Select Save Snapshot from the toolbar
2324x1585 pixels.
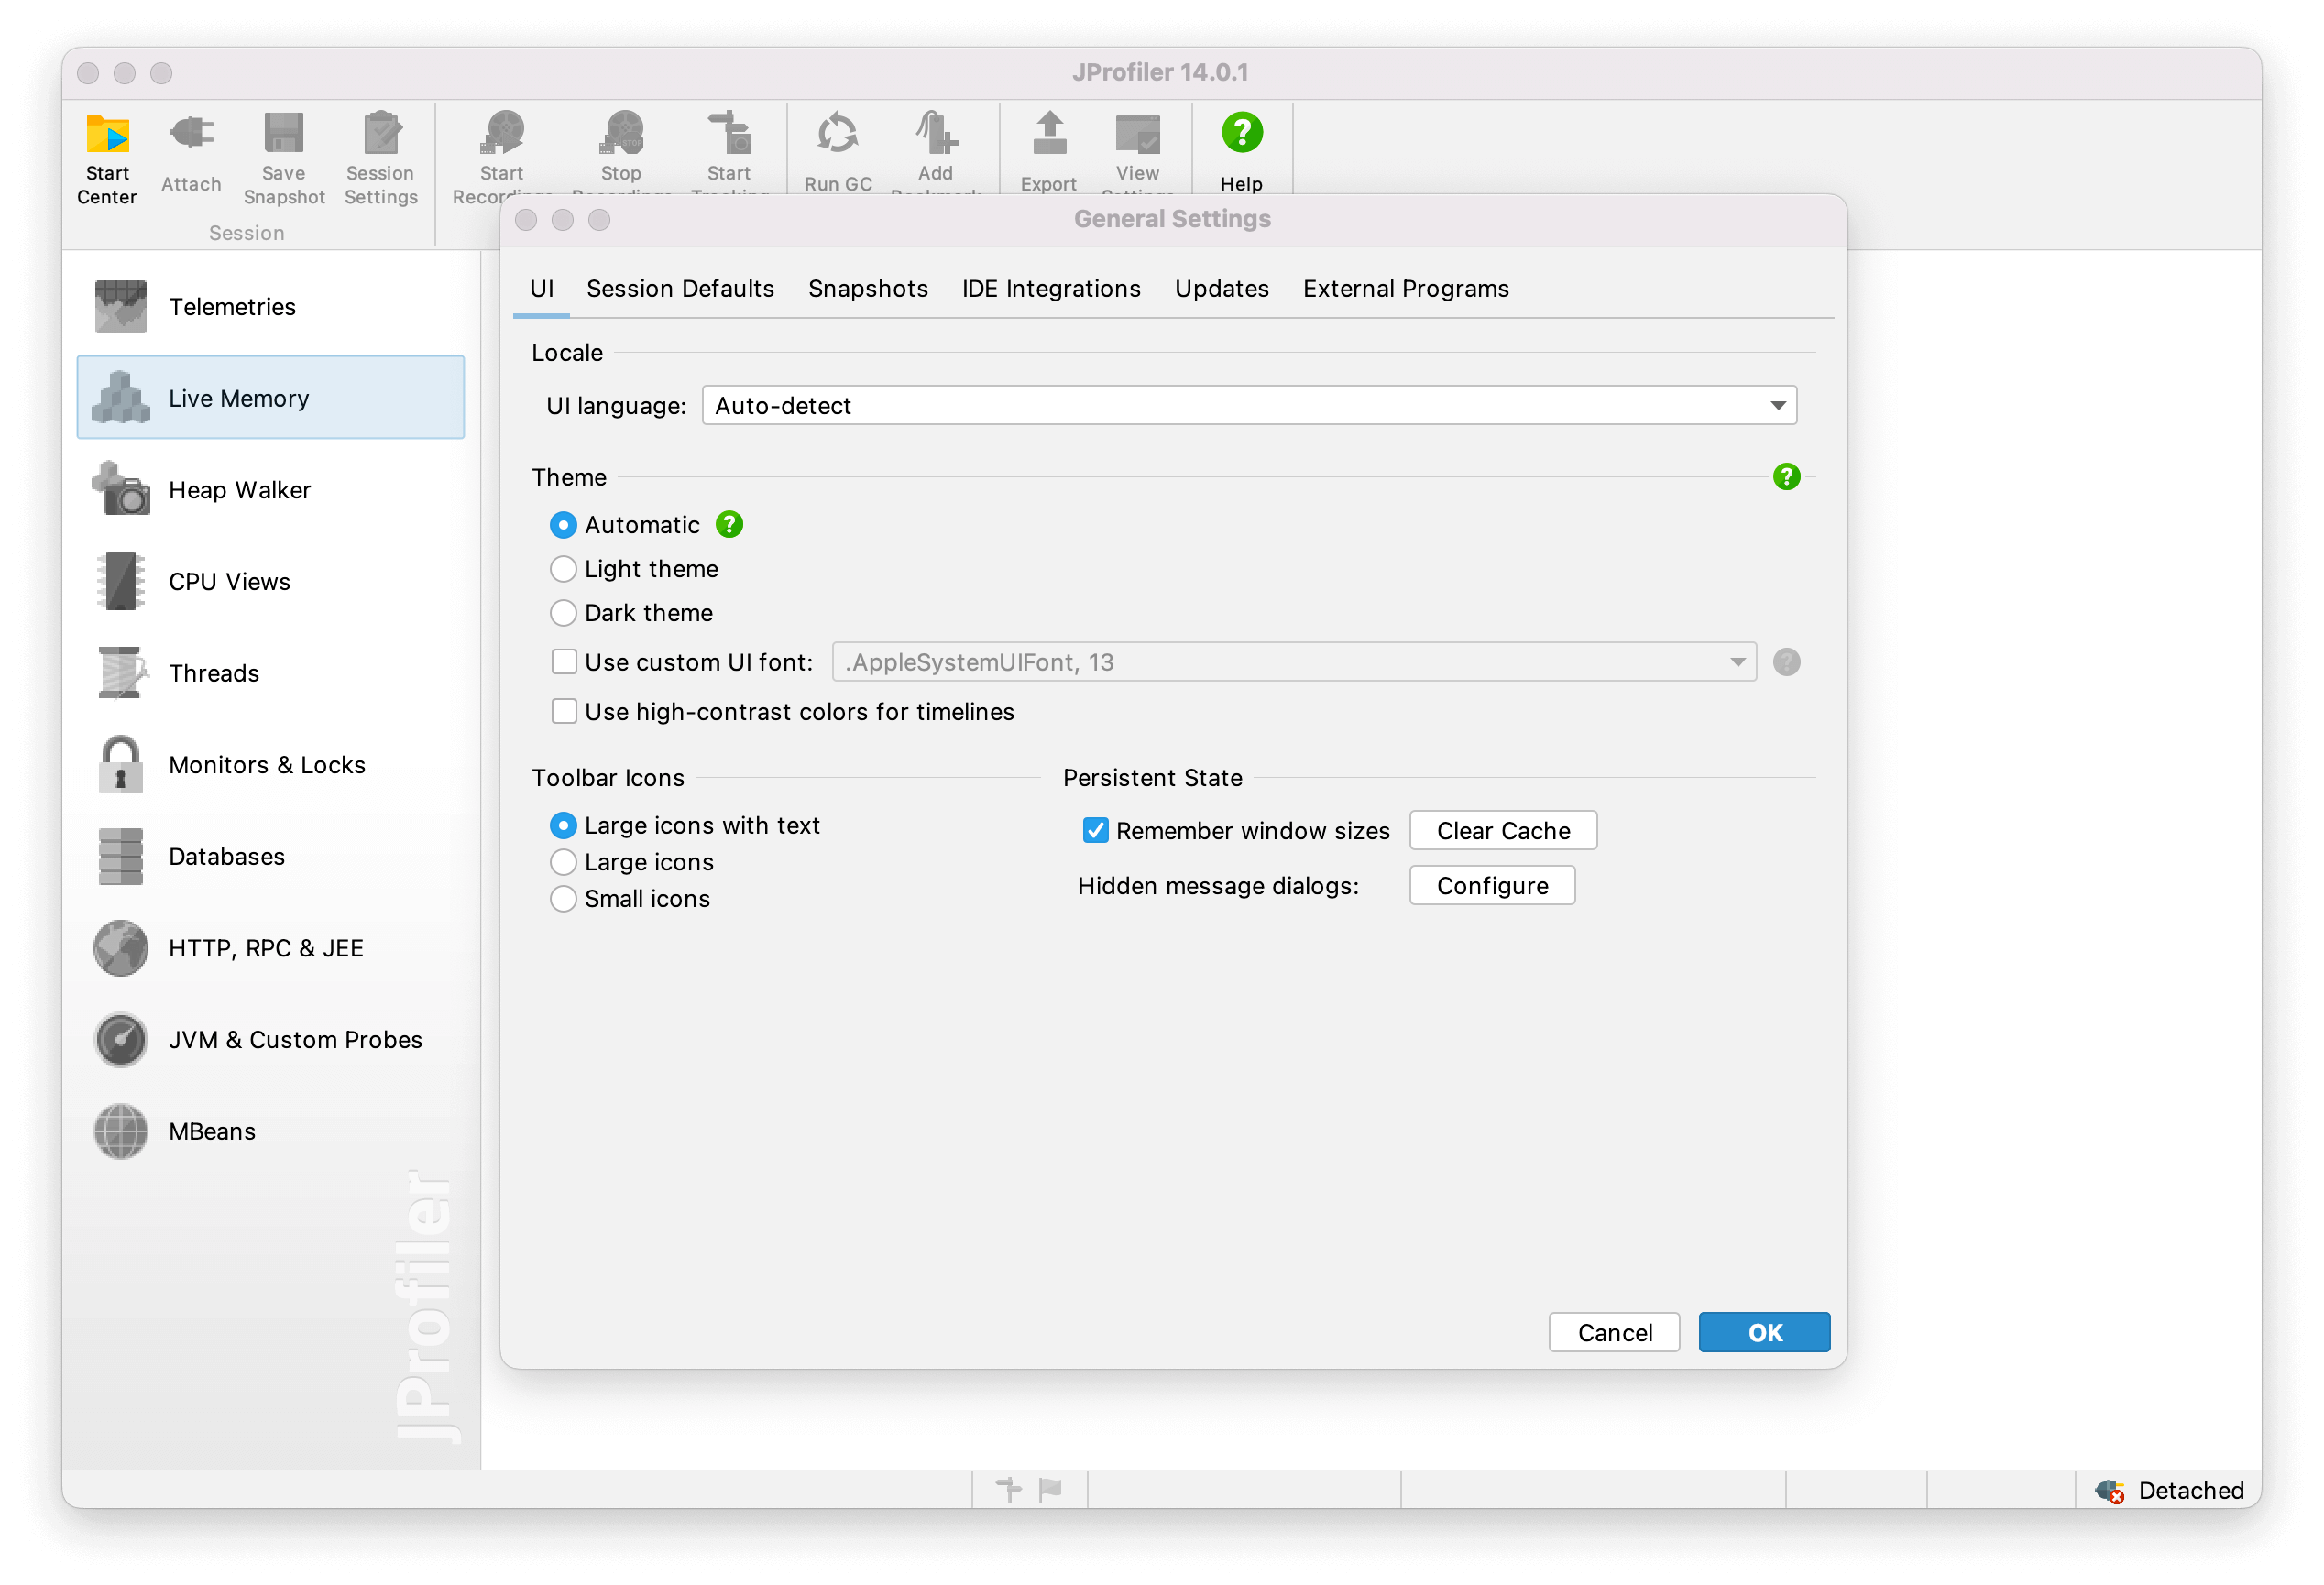pos(283,158)
